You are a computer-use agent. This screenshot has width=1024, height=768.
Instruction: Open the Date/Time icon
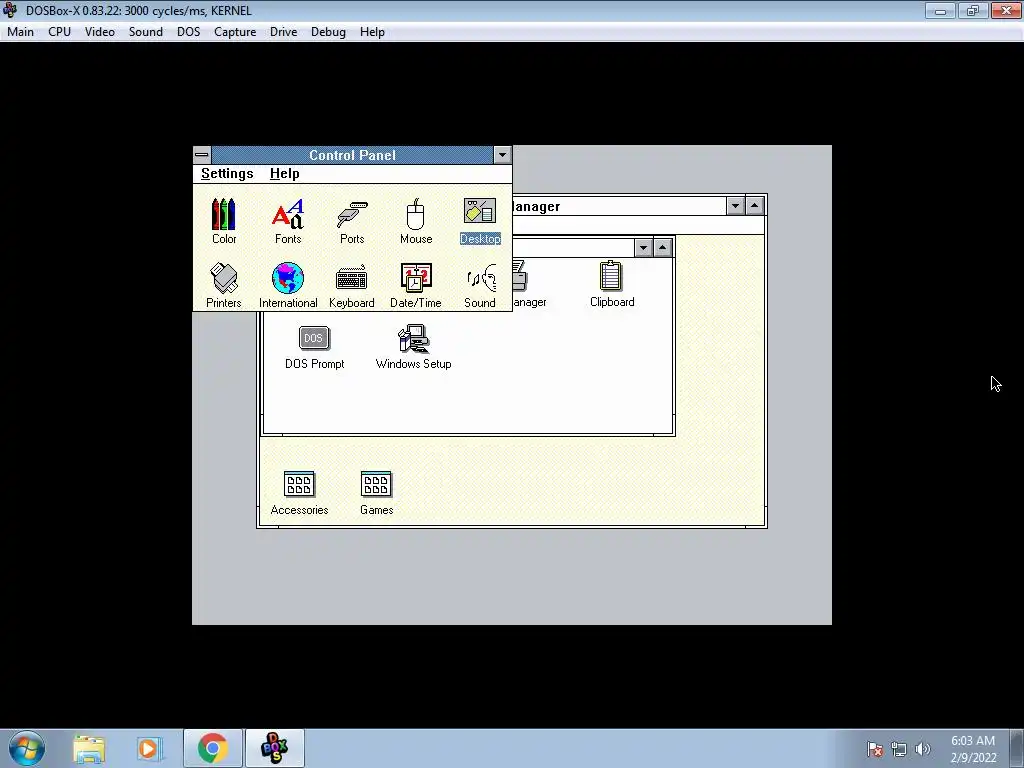(415, 285)
